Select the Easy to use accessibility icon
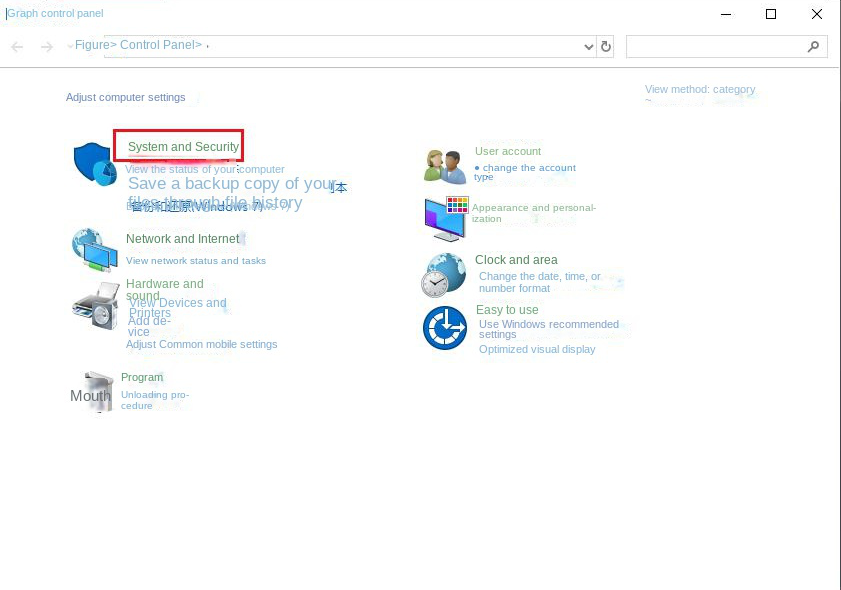The height and width of the screenshot is (590, 841). tap(444, 327)
